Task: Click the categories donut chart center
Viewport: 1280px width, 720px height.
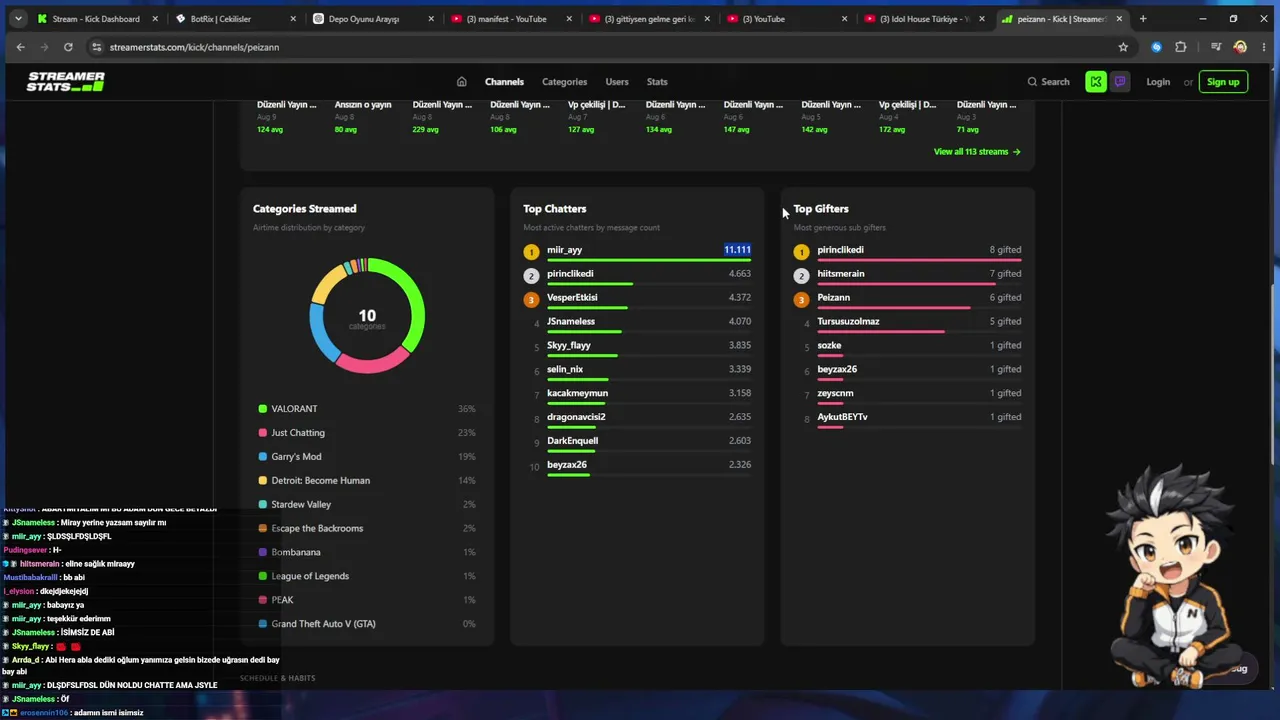Action: 367,316
